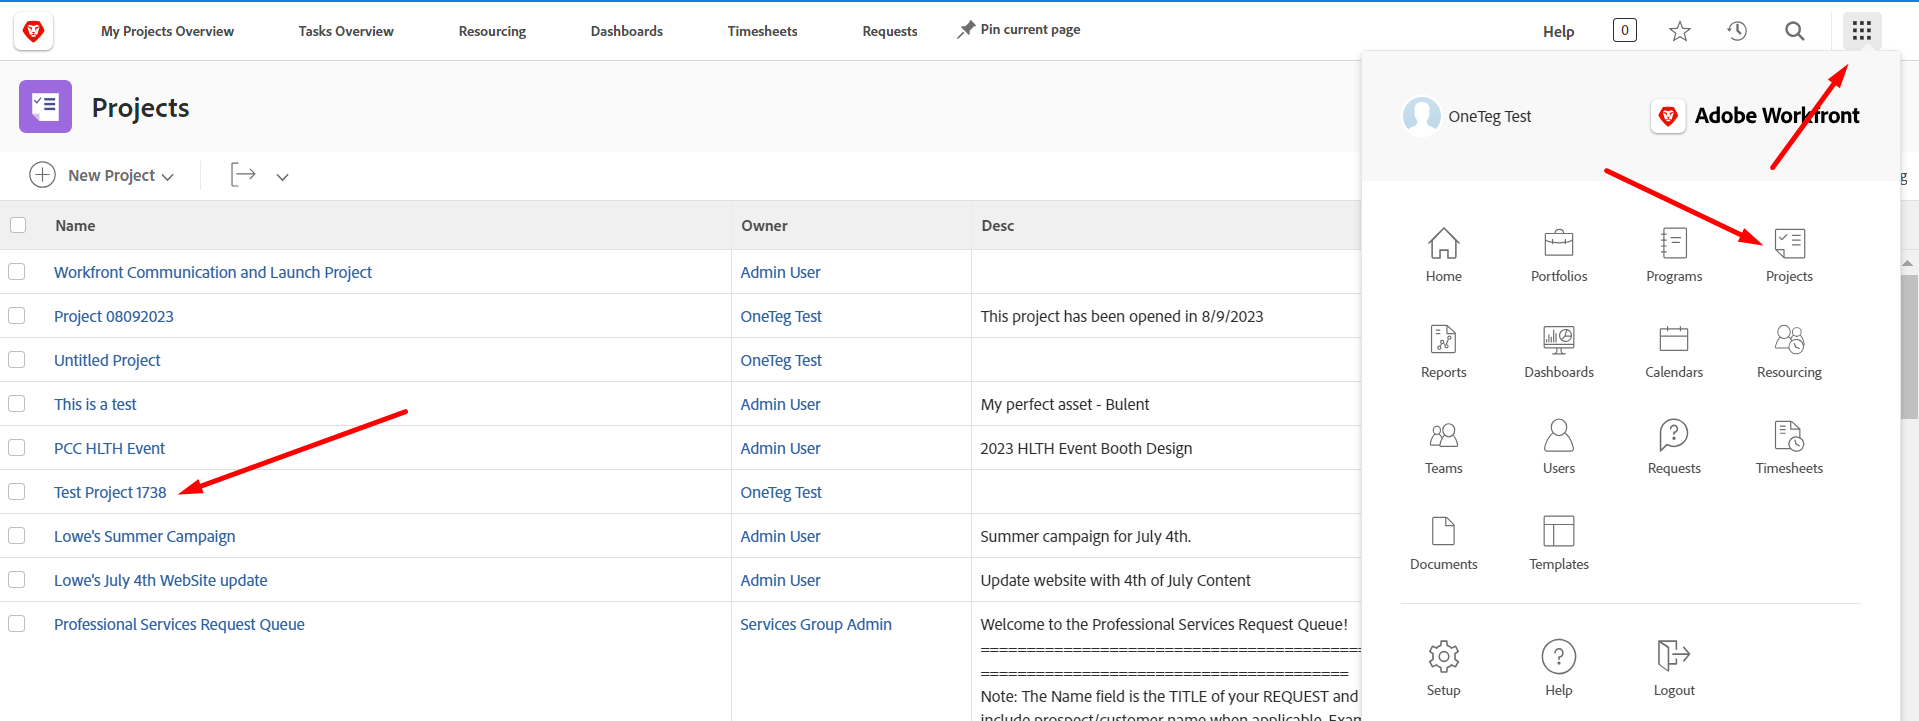Screen dimensions: 1919x721
Task: Click the Setup gear icon
Action: click(1443, 657)
